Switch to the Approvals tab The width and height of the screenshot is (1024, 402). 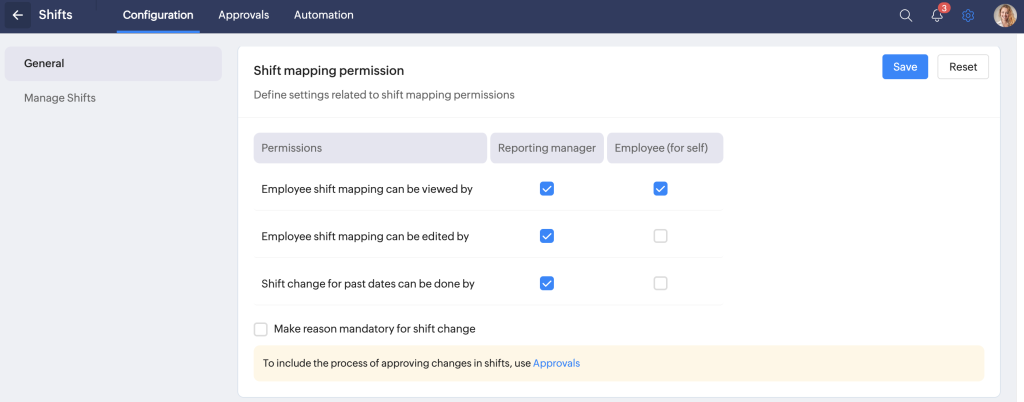pyautogui.click(x=244, y=15)
